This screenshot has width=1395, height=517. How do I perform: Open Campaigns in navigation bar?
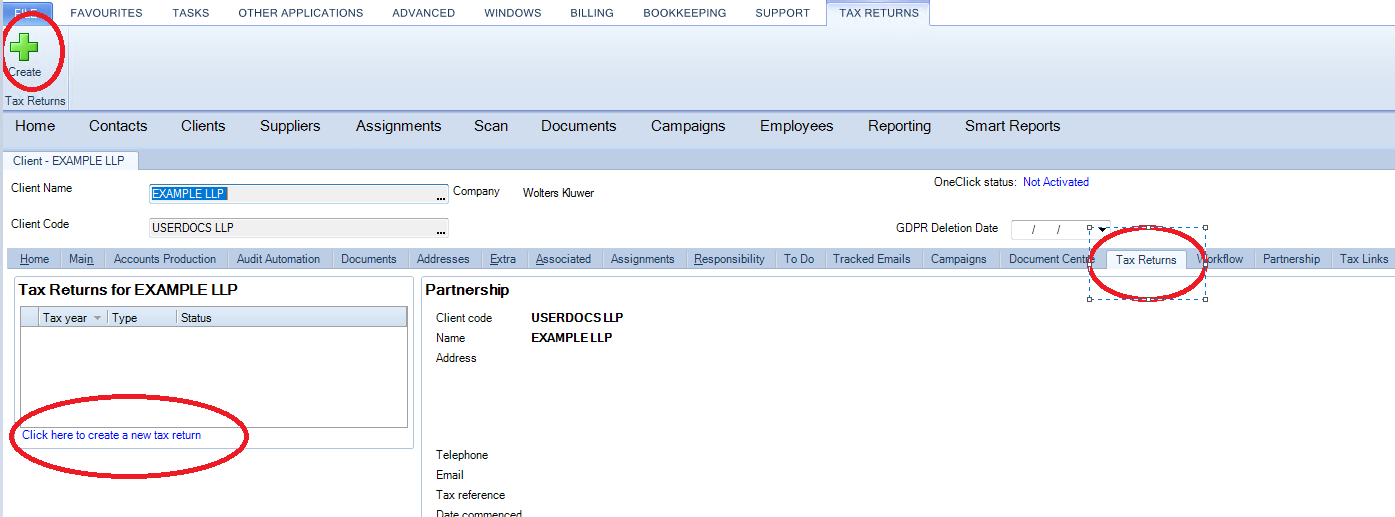[688, 126]
